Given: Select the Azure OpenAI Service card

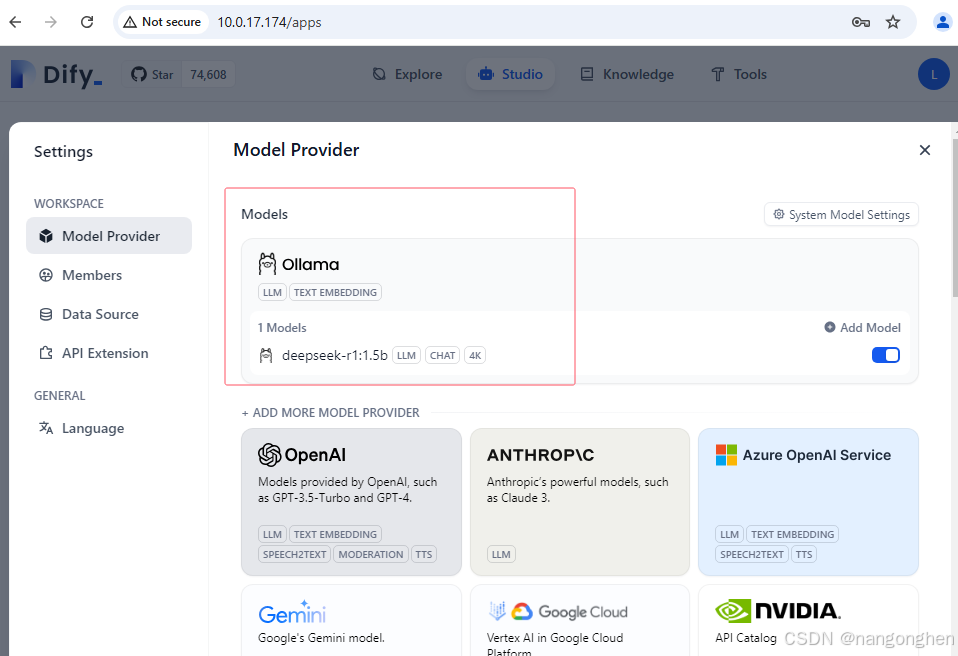Looking at the screenshot, I should point(808,502).
